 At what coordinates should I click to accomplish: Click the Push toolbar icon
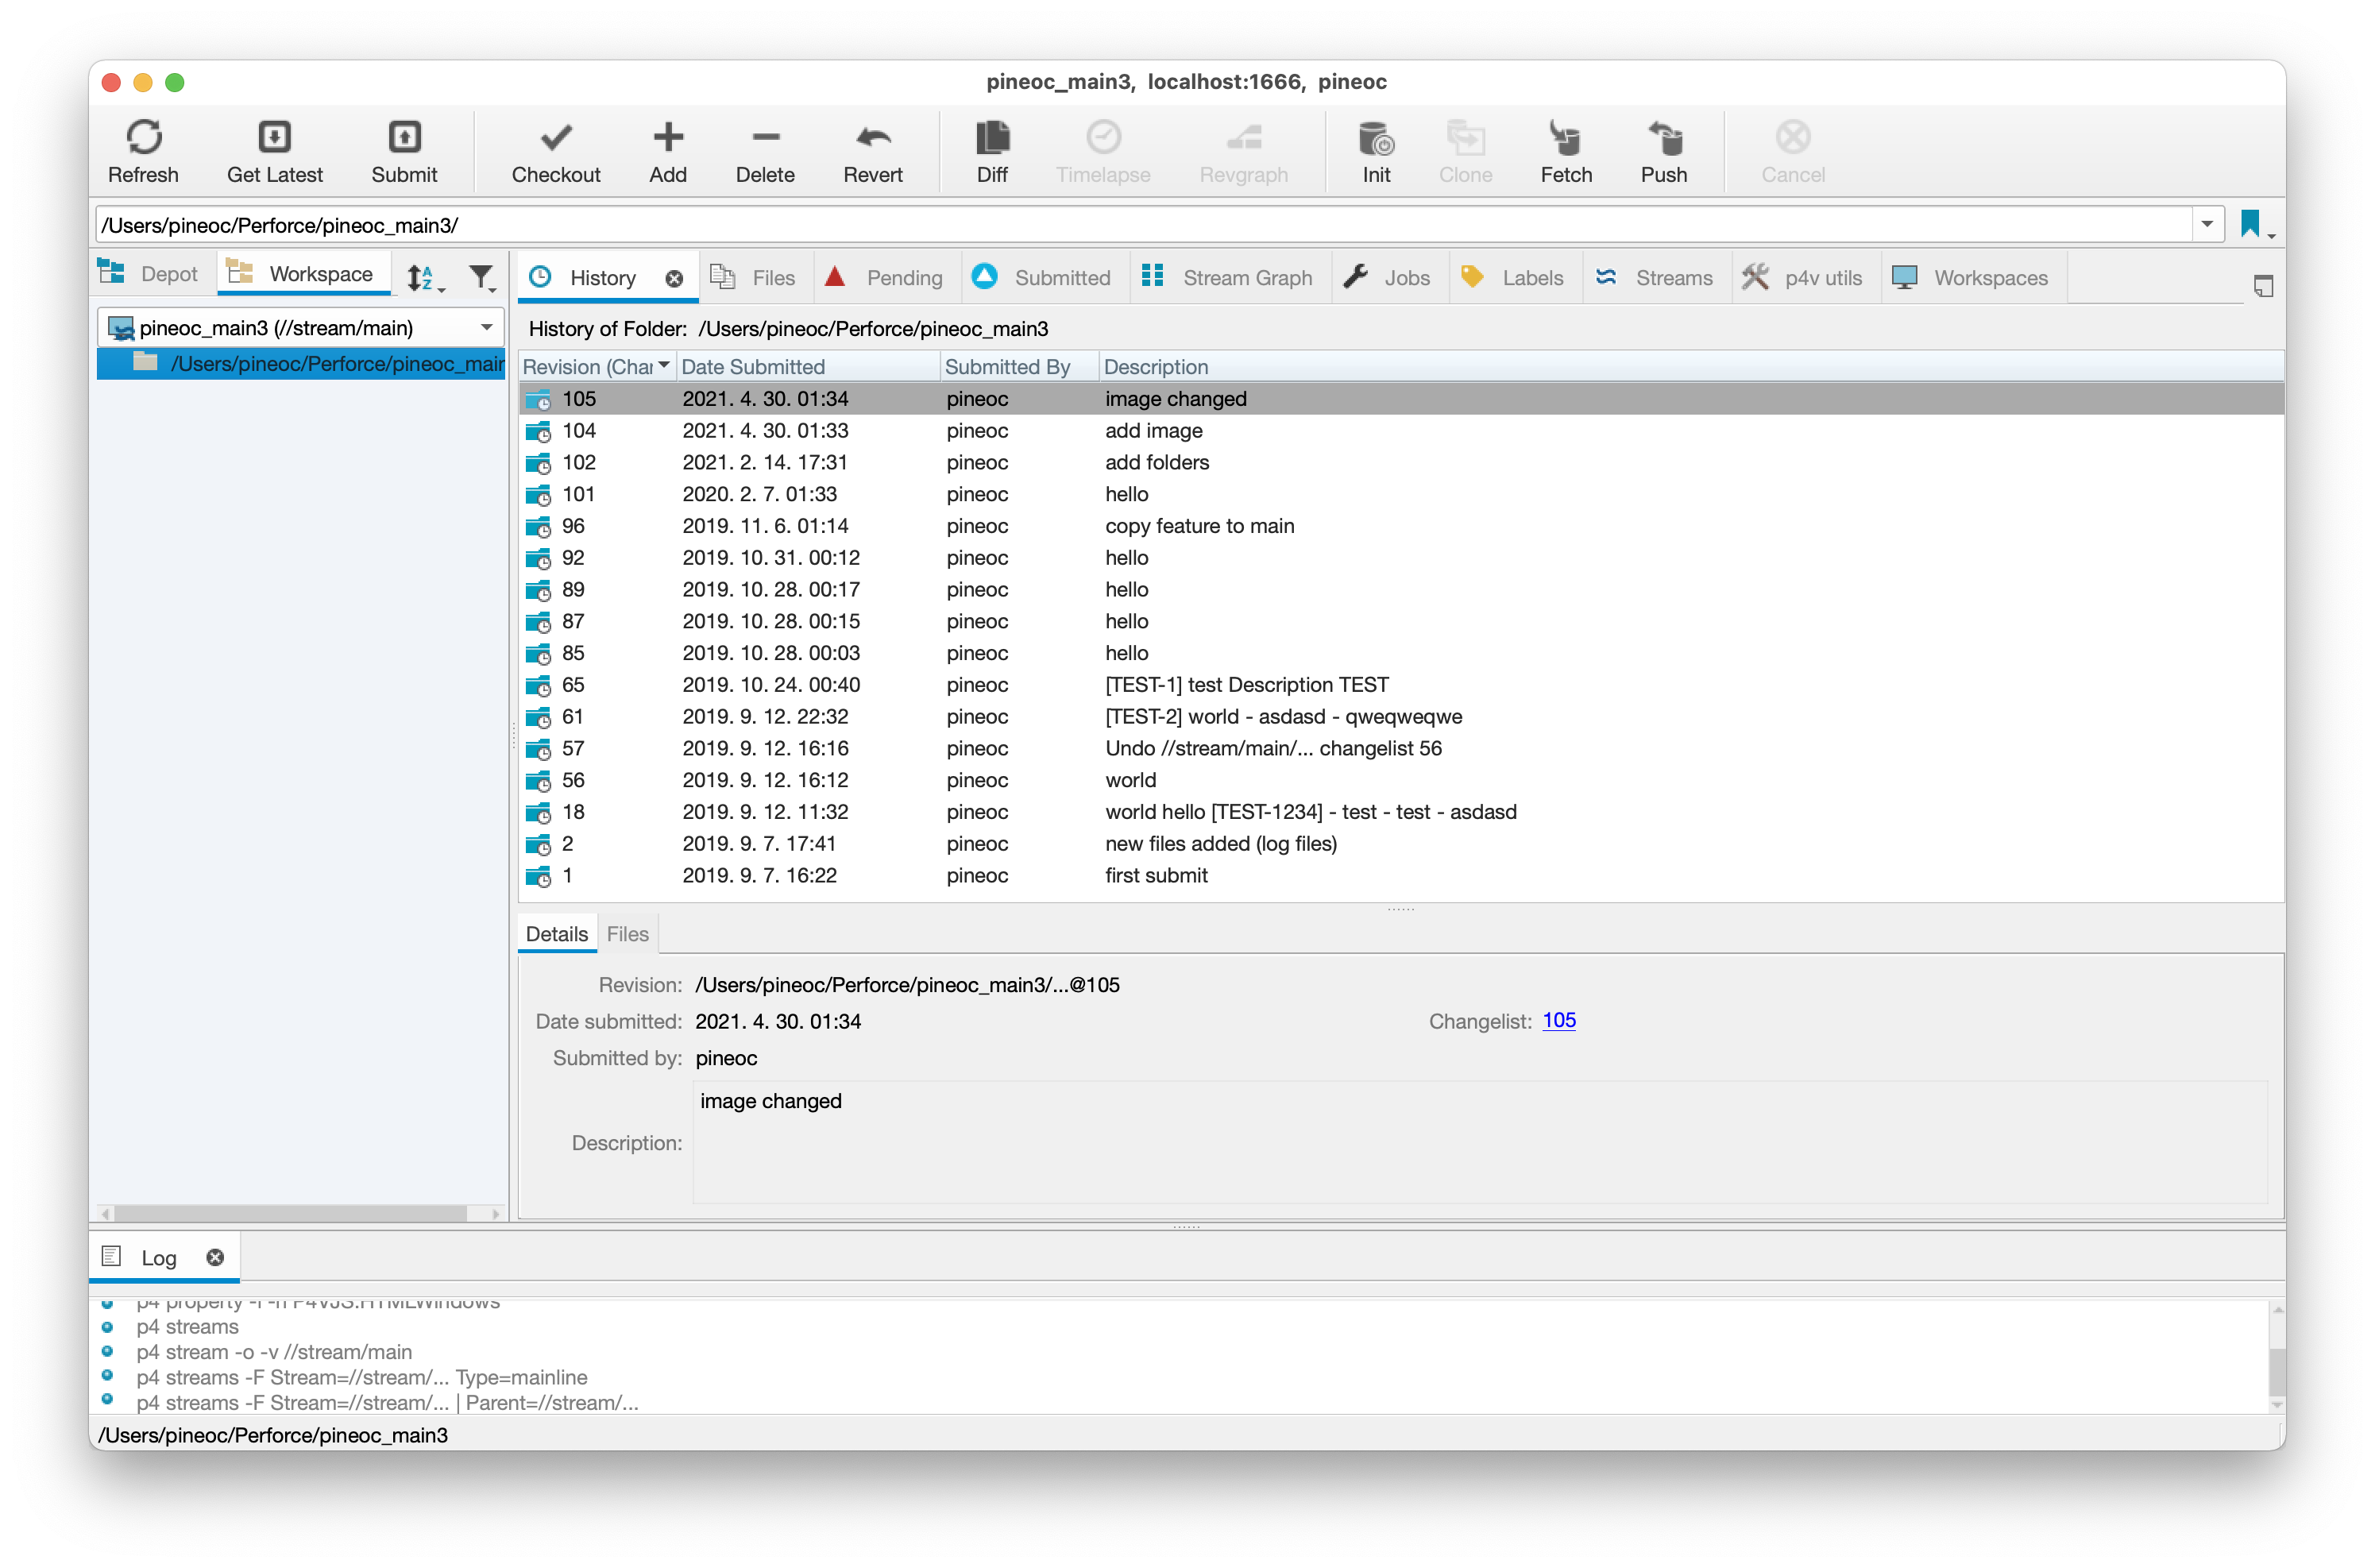(x=1662, y=150)
